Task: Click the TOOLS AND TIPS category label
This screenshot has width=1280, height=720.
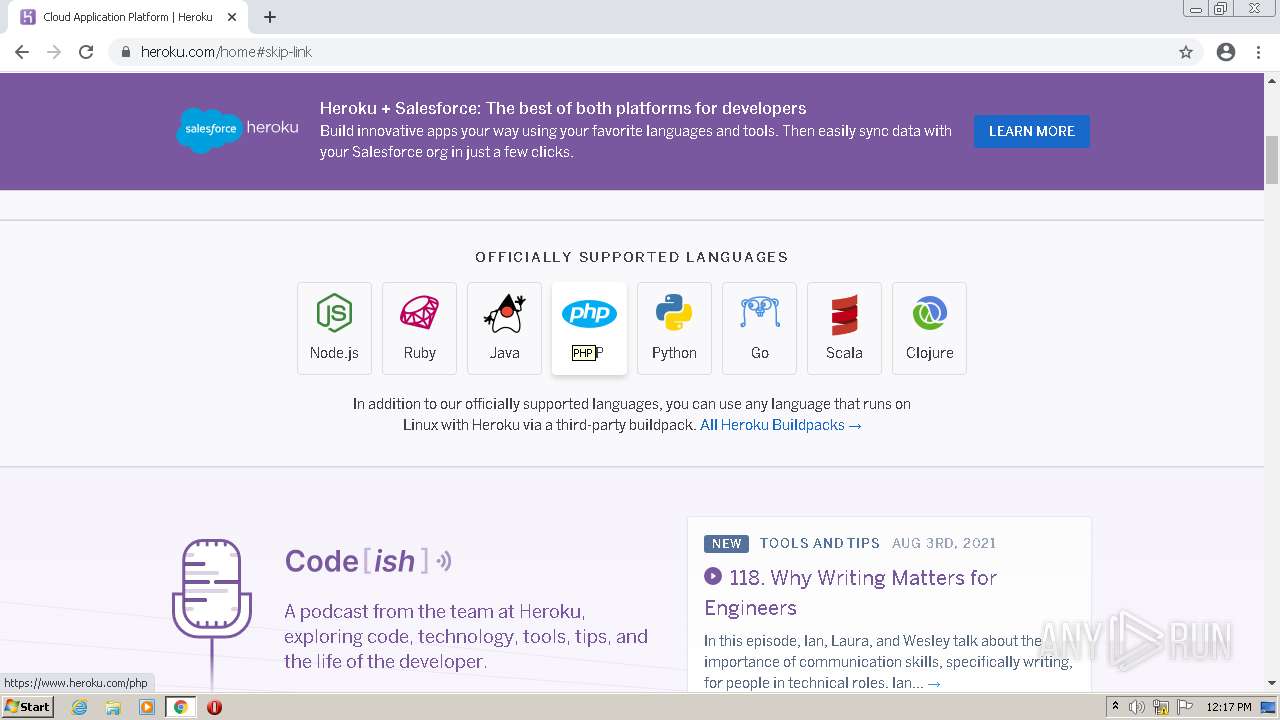Action: pyautogui.click(x=820, y=543)
